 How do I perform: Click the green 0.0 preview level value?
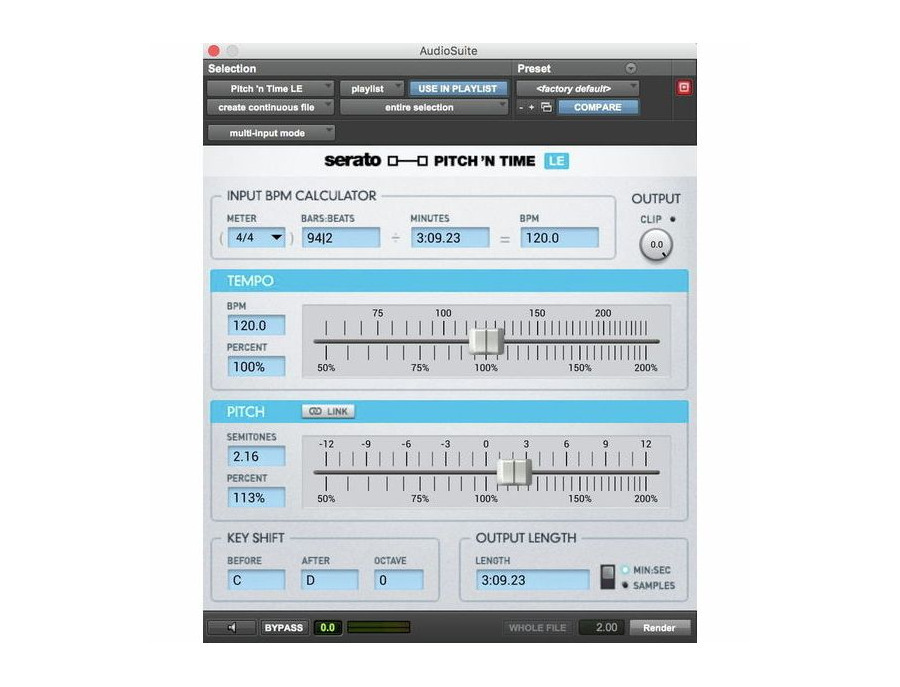pos(328,627)
